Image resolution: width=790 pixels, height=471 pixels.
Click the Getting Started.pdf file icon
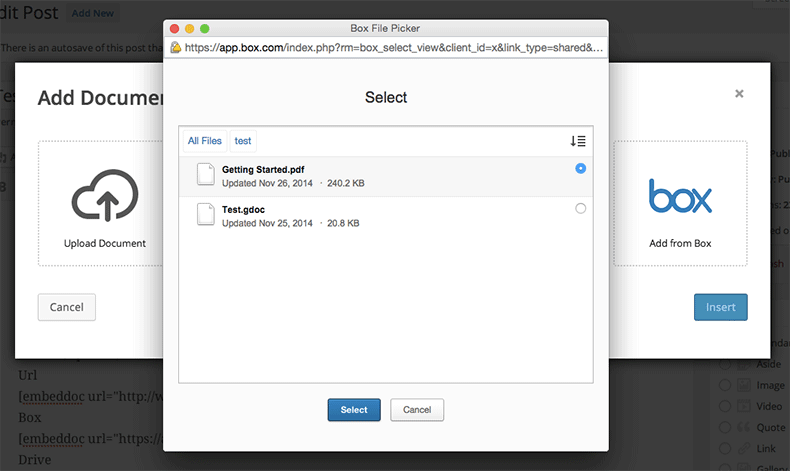pos(206,174)
